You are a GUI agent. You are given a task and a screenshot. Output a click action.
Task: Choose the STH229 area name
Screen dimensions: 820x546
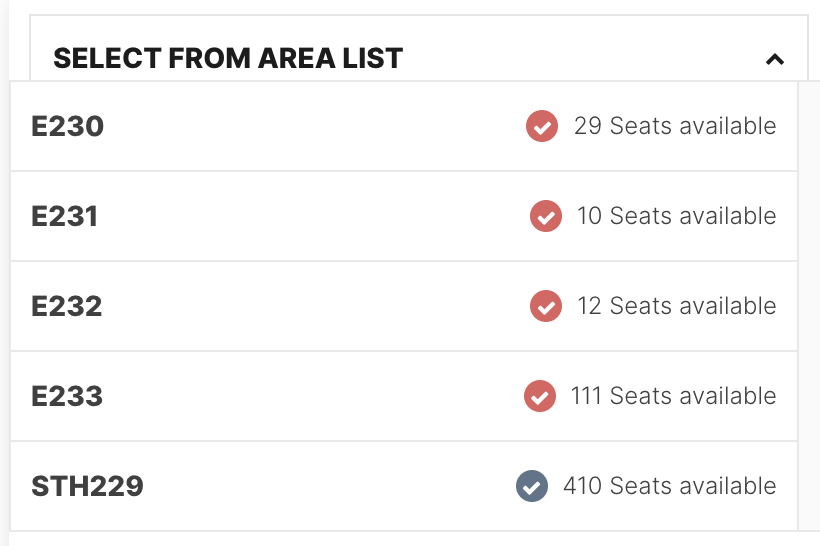(x=87, y=486)
